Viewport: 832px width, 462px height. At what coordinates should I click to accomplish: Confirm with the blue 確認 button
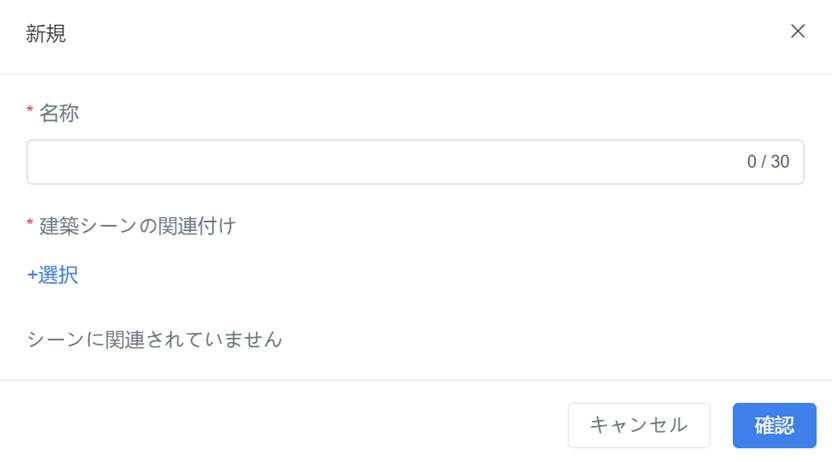[774, 425]
